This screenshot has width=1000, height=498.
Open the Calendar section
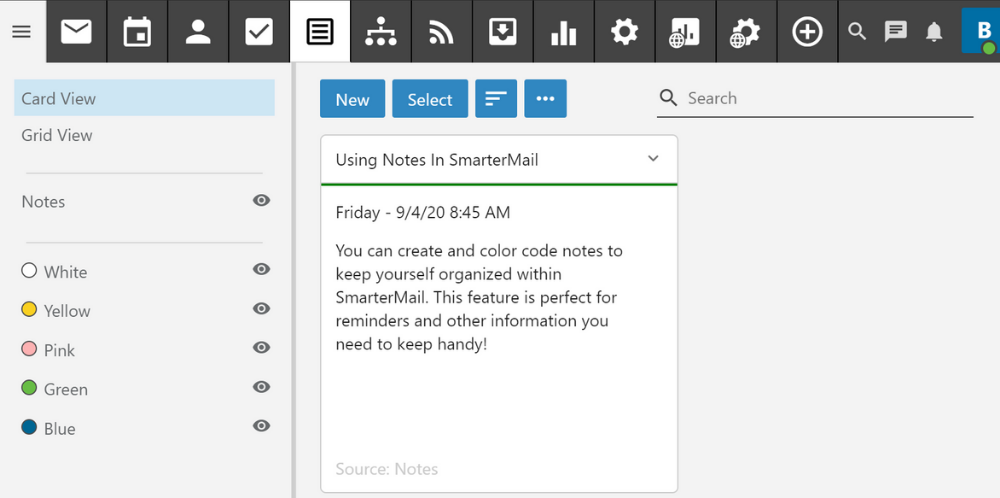pyautogui.click(x=137, y=32)
